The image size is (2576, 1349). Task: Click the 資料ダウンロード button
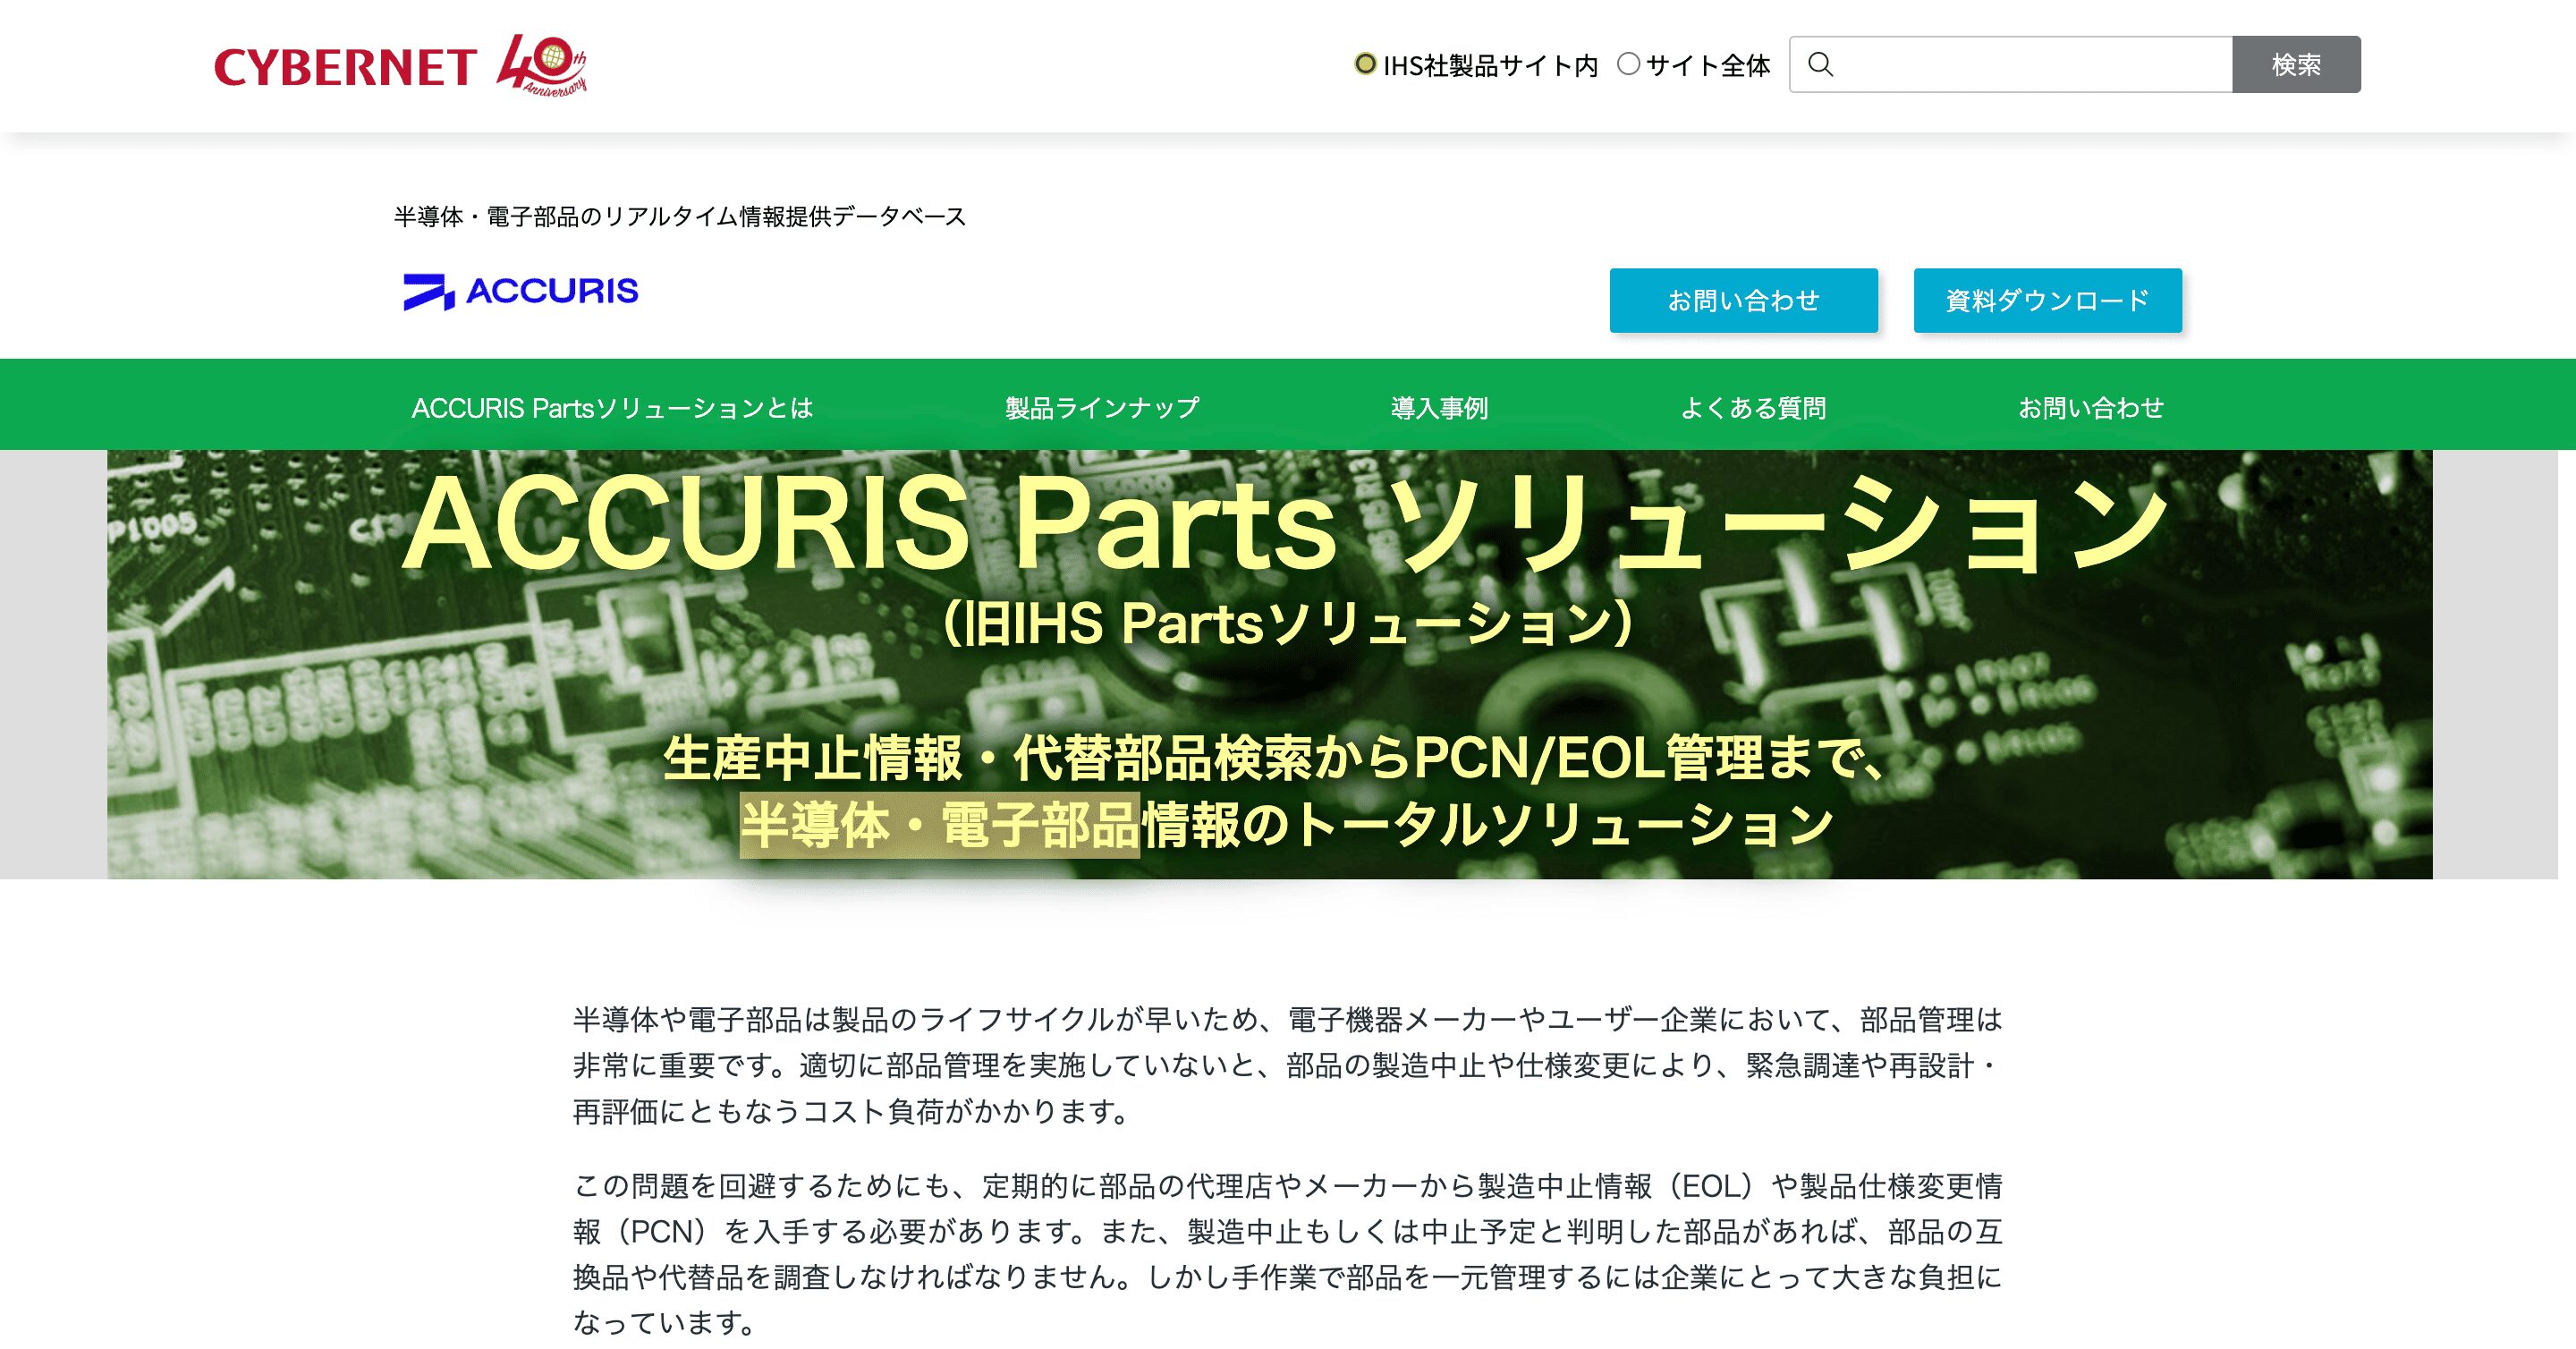pyautogui.click(x=2048, y=300)
